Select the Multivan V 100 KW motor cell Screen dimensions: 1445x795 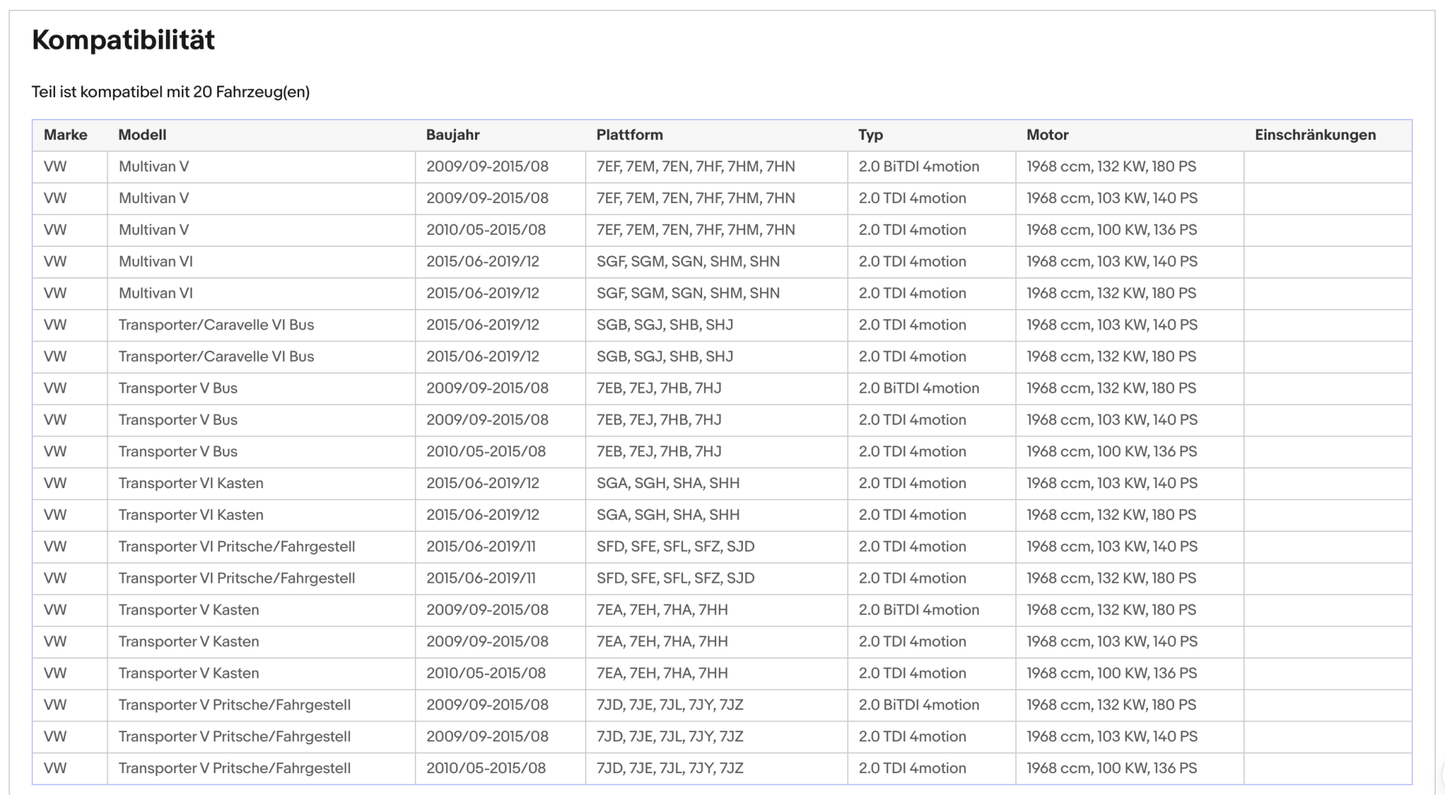tap(1111, 230)
